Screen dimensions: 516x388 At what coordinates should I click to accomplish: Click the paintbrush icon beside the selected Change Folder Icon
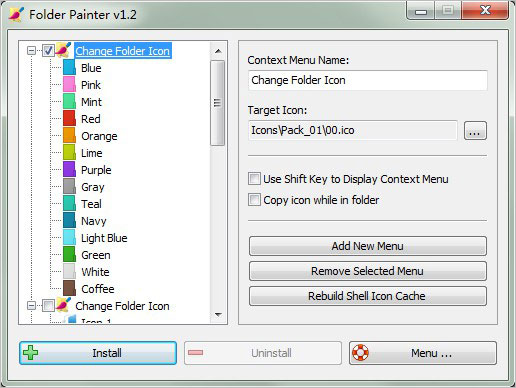coord(63,50)
